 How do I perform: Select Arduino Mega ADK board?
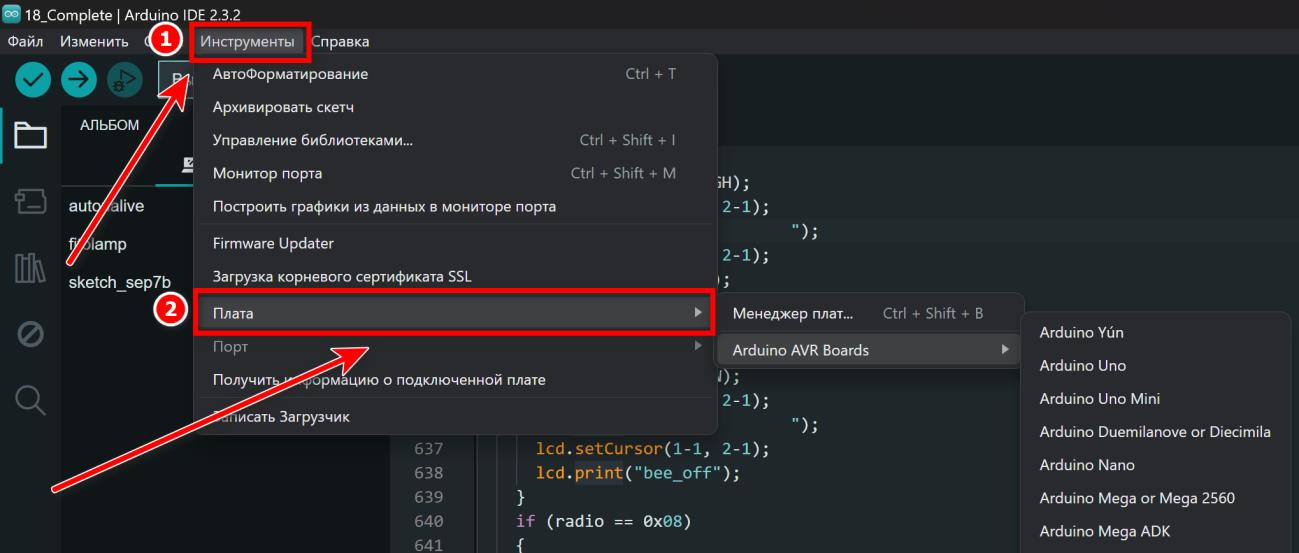pyautogui.click(x=1156, y=531)
